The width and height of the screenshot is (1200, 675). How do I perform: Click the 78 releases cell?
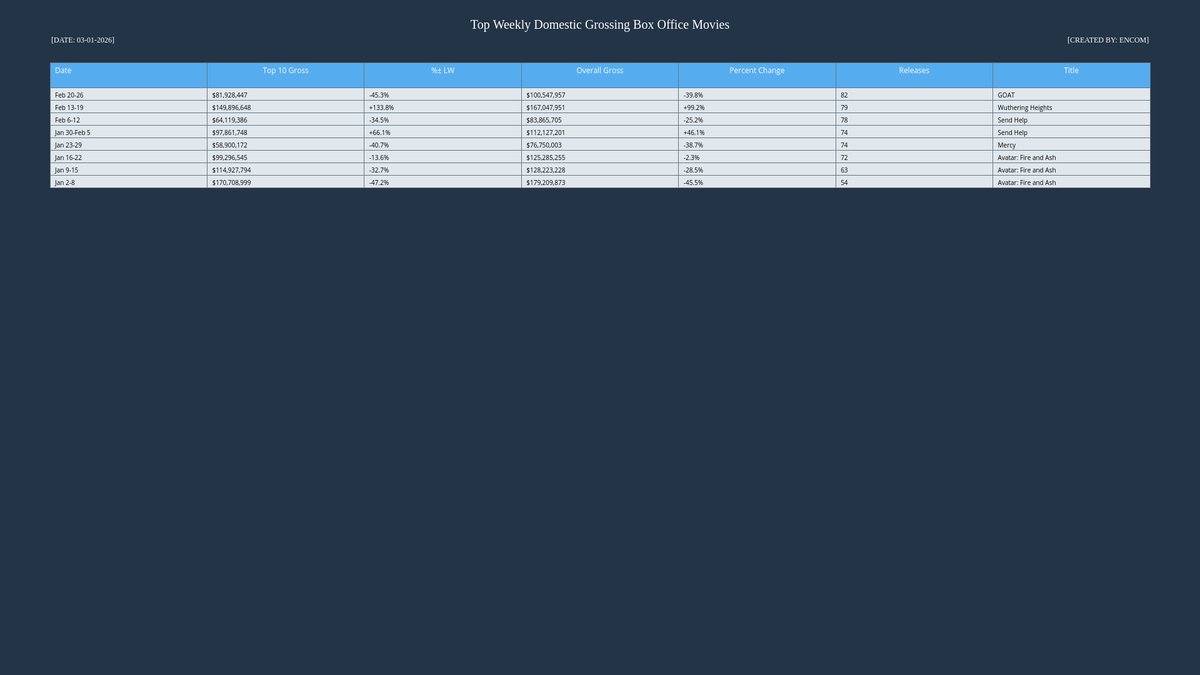[914, 120]
